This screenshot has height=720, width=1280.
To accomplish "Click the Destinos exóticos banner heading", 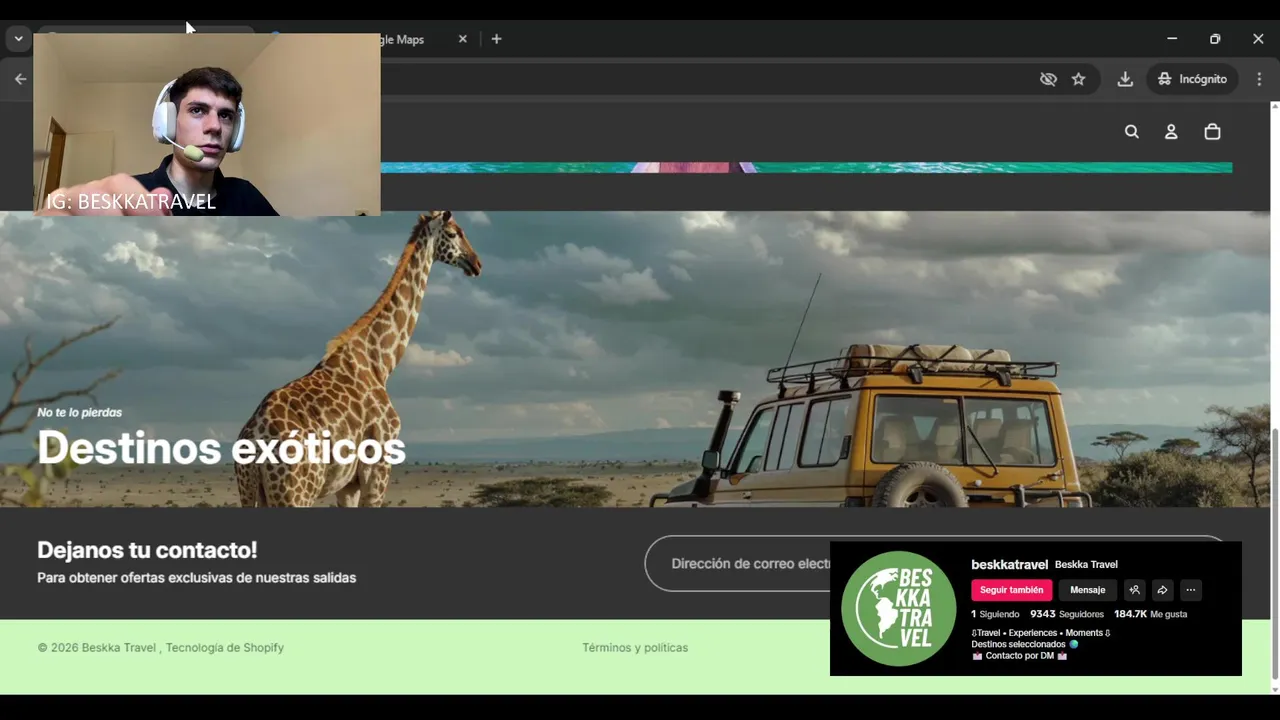I will 221,448.
